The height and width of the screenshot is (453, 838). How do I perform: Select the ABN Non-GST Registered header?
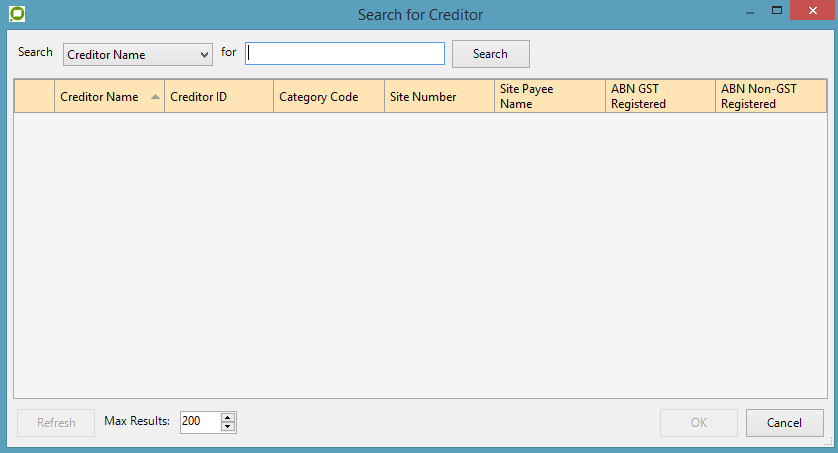[770, 97]
